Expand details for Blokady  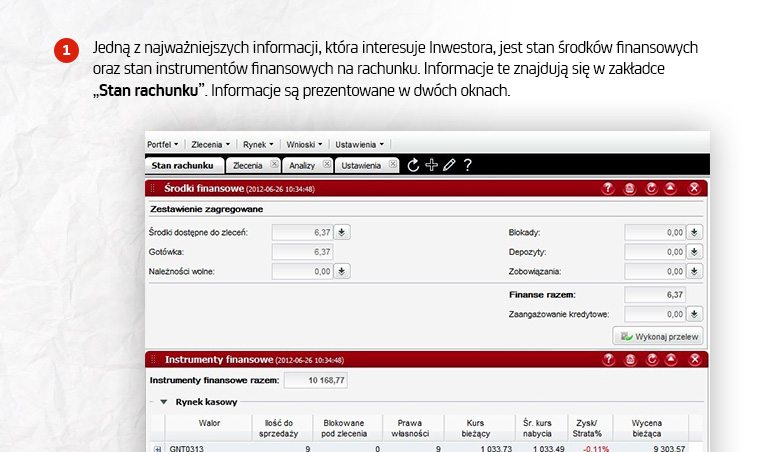[x=694, y=232]
